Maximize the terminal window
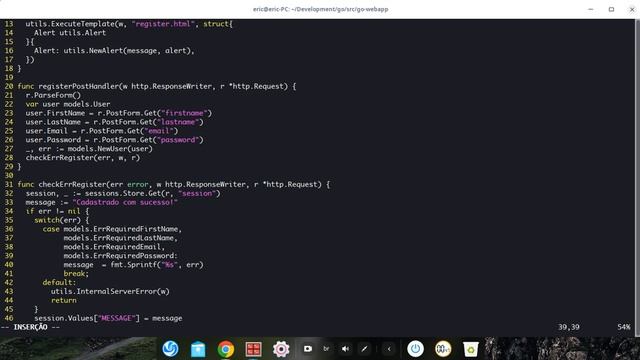Image resolution: width=640 pixels, height=360 pixels. [611, 9]
